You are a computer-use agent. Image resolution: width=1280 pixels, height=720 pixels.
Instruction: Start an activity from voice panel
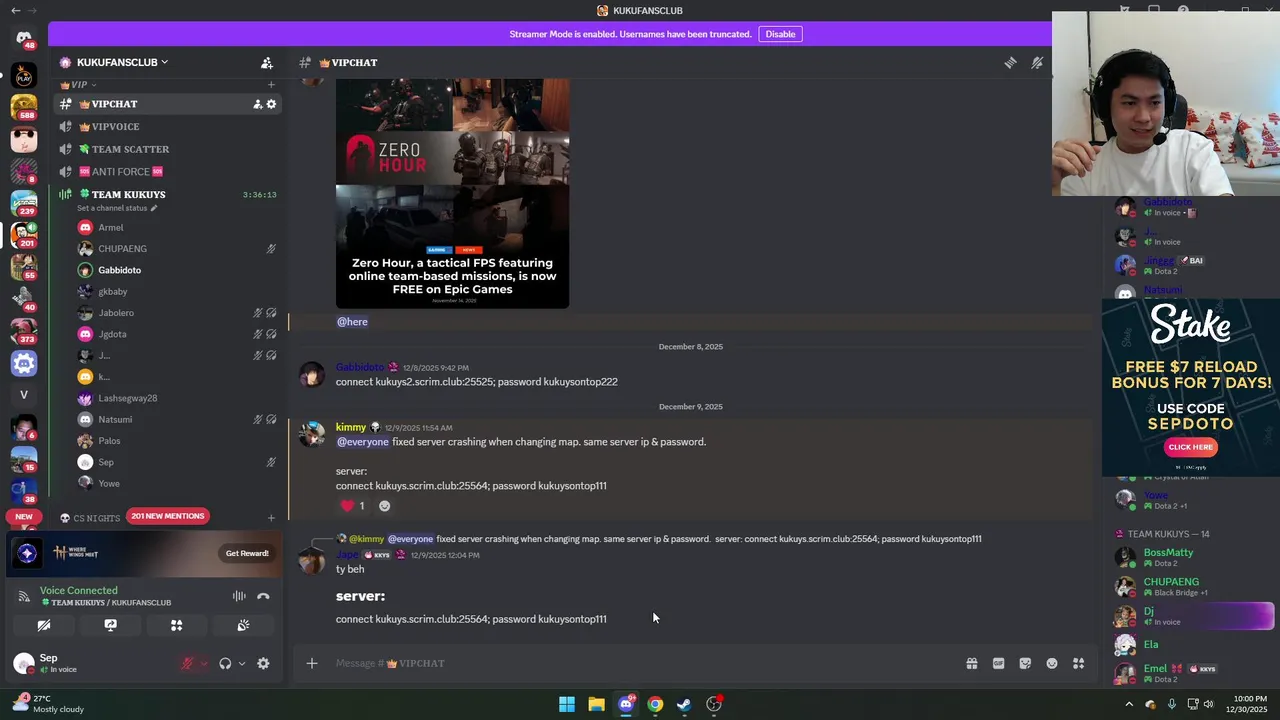(x=176, y=625)
